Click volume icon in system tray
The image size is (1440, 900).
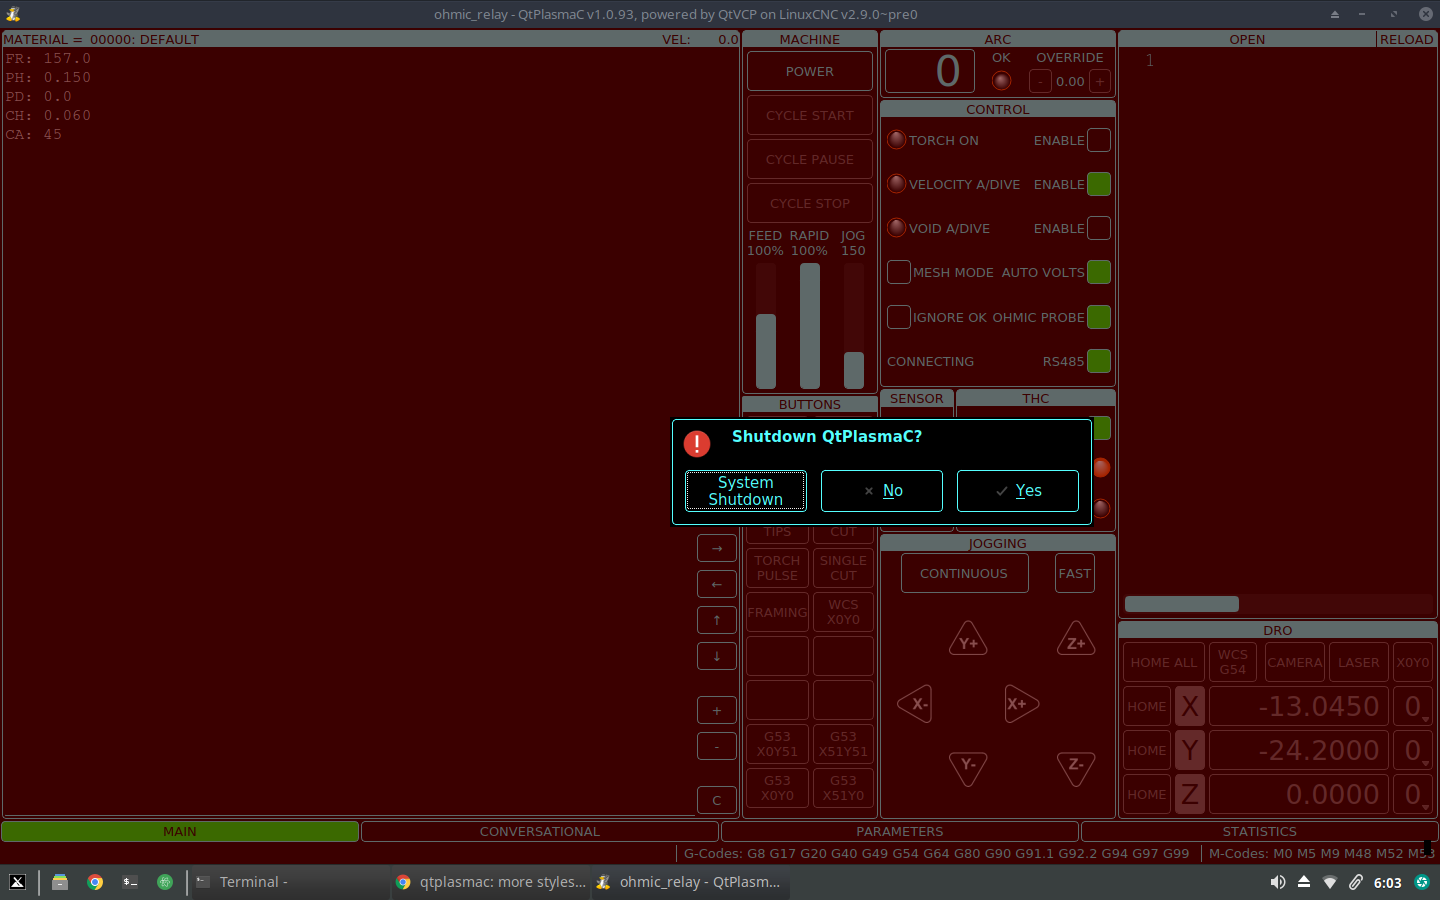[1278, 882]
